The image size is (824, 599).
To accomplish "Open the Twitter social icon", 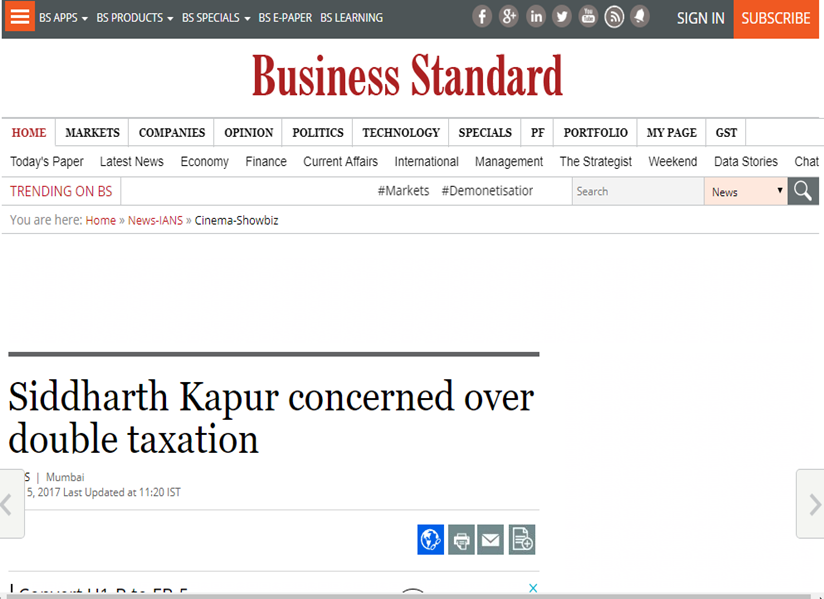I will point(562,17).
